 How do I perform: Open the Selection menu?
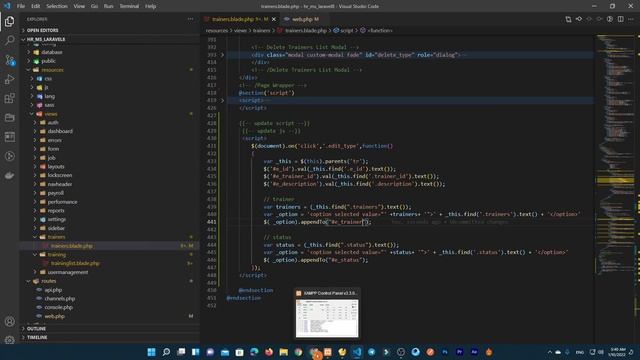pos(57,6)
